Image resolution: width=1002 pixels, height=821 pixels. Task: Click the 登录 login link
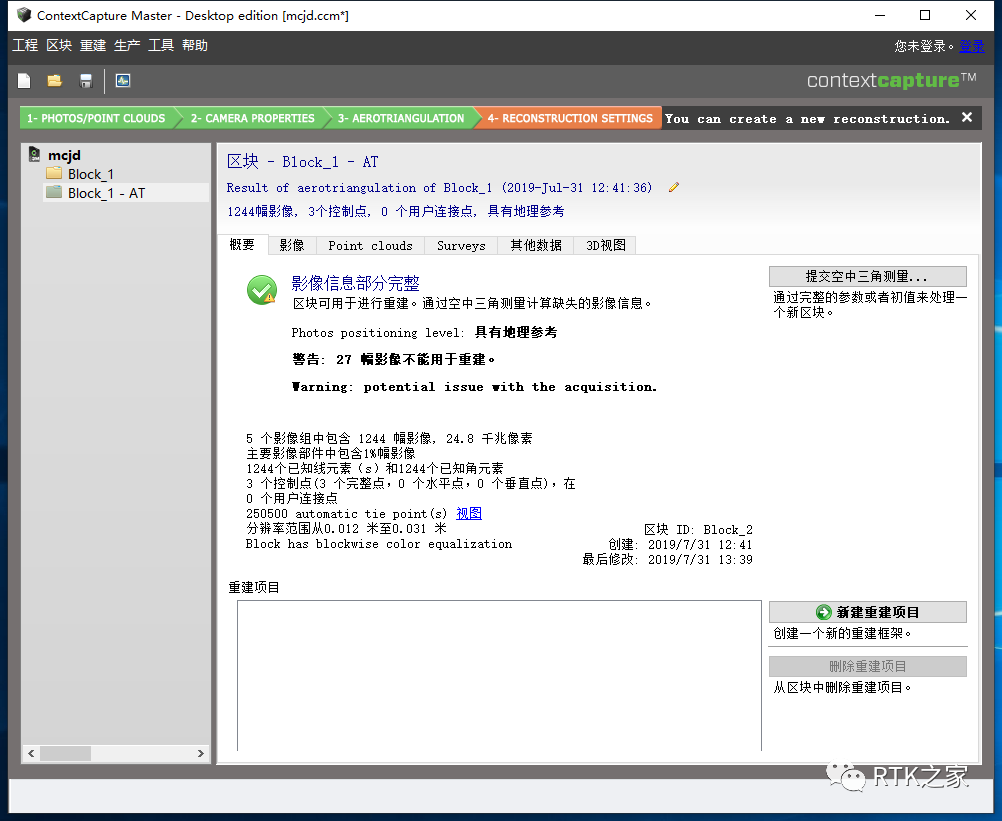[972, 46]
